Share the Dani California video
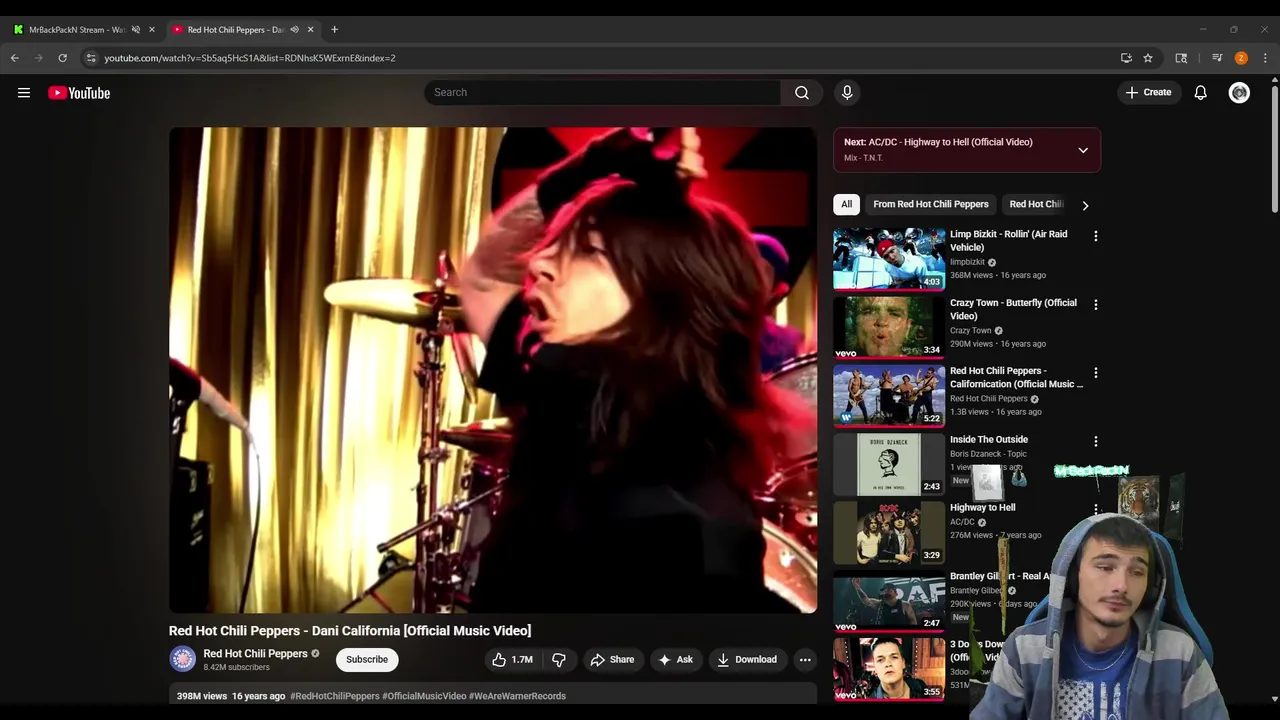The width and height of the screenshot is (1280, 720). tap(612, 660)
